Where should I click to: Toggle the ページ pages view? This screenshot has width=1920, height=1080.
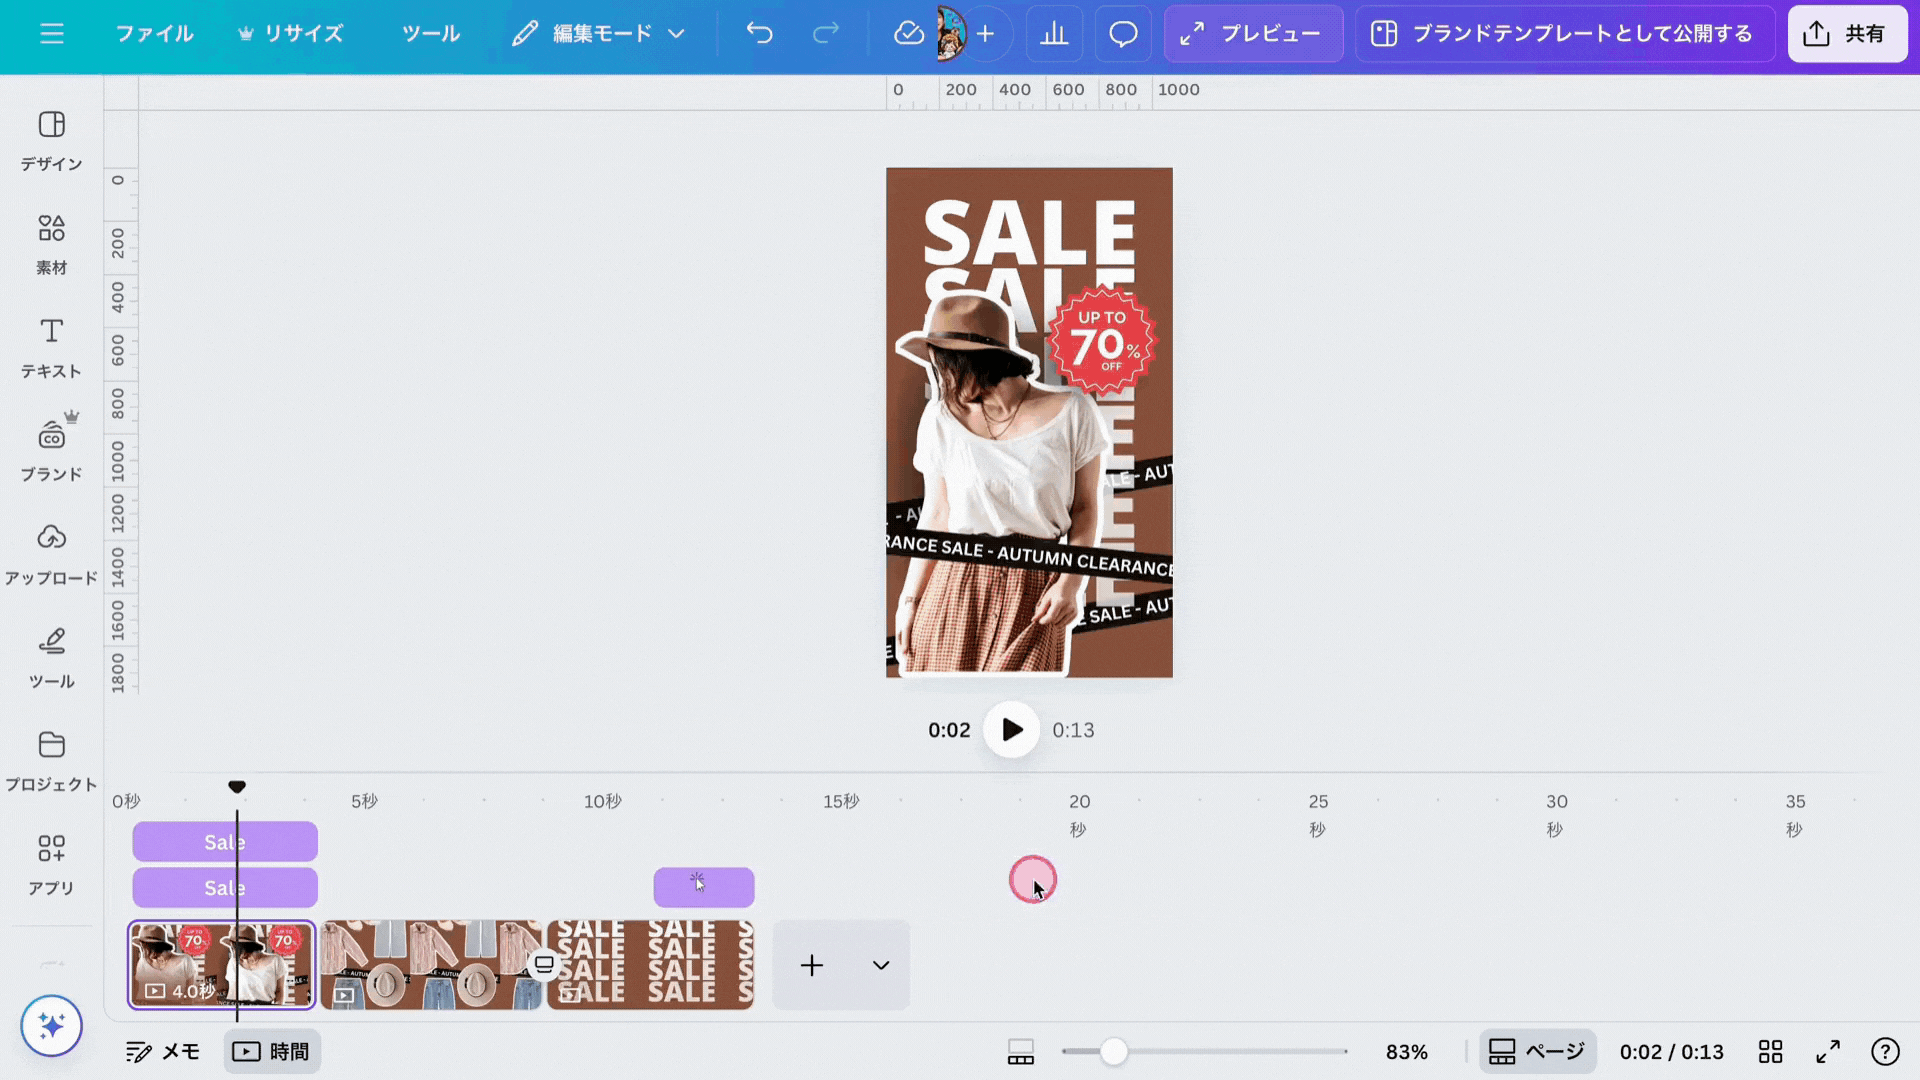(1537, 1051)
